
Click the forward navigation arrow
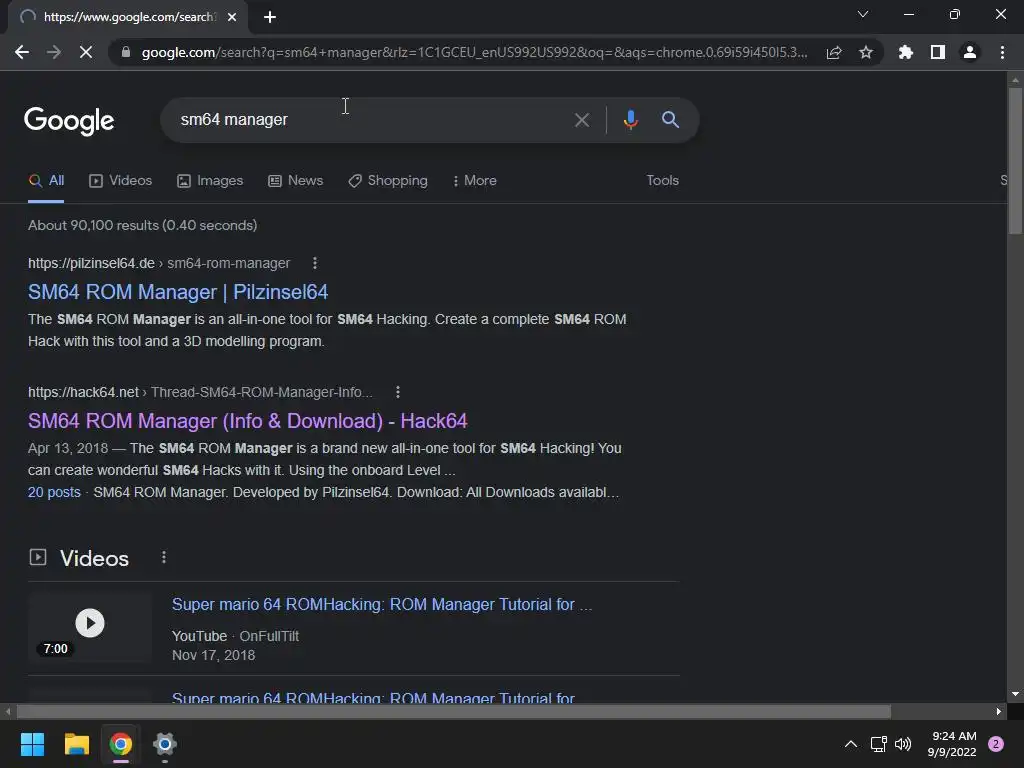click(x=54, y=52)
